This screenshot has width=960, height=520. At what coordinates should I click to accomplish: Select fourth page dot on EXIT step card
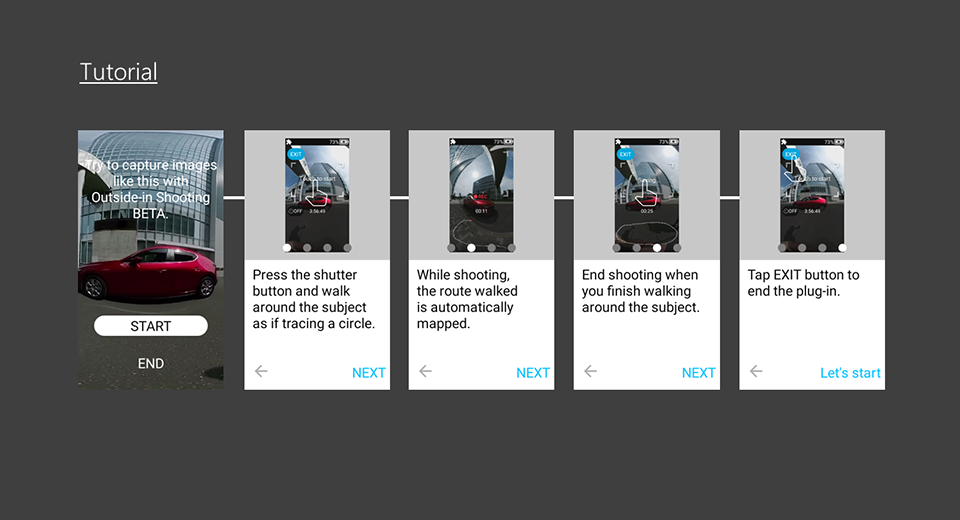coord(842,248)
